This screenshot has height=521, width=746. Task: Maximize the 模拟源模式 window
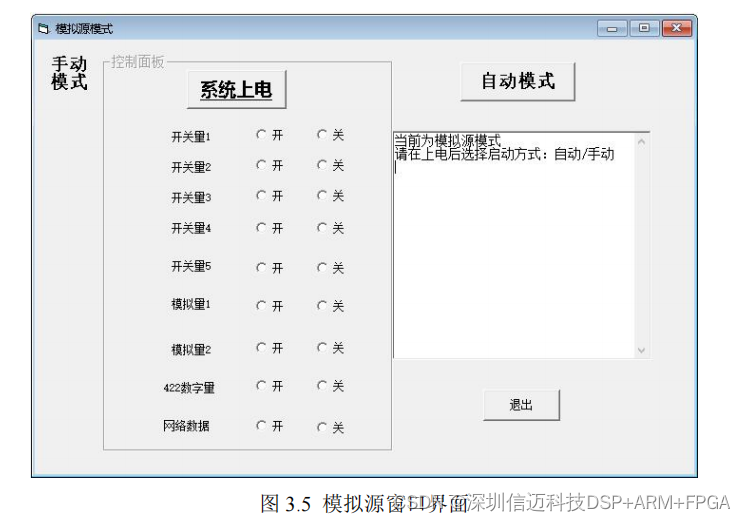click(643, 28)
